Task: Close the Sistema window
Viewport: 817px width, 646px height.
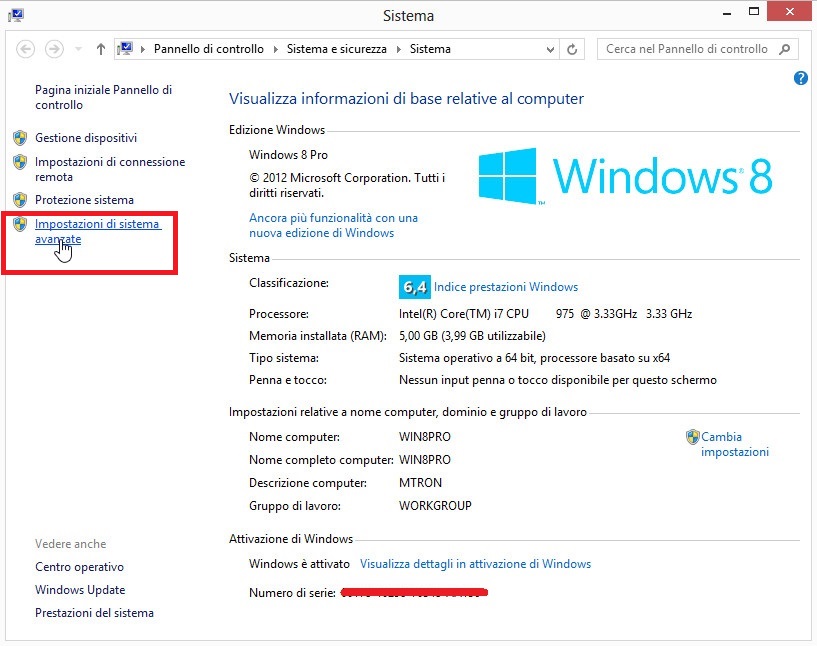Action: point(789,11)
